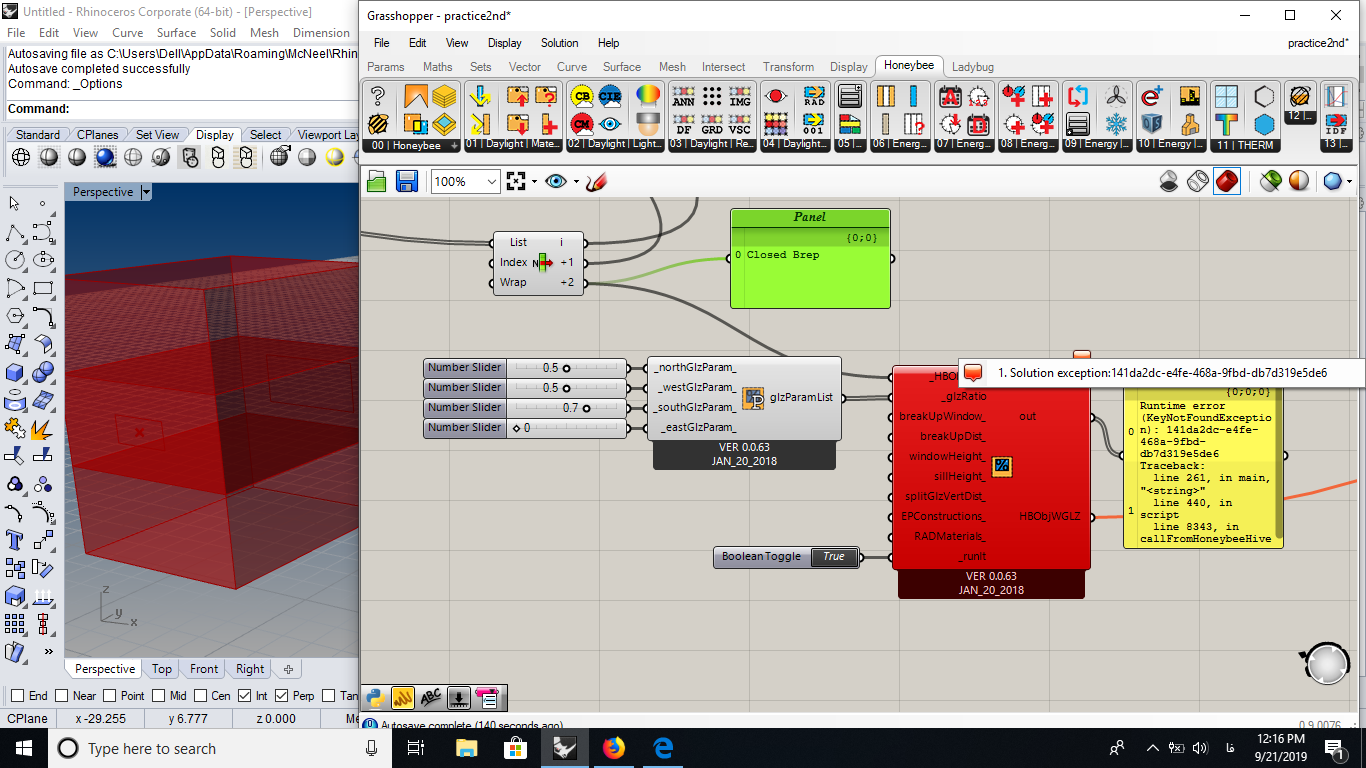Viewport: 1366px width, 768px height.
Task: Open the CPlanes toolbar tab in Rhino
Action: tap(98, 135)
